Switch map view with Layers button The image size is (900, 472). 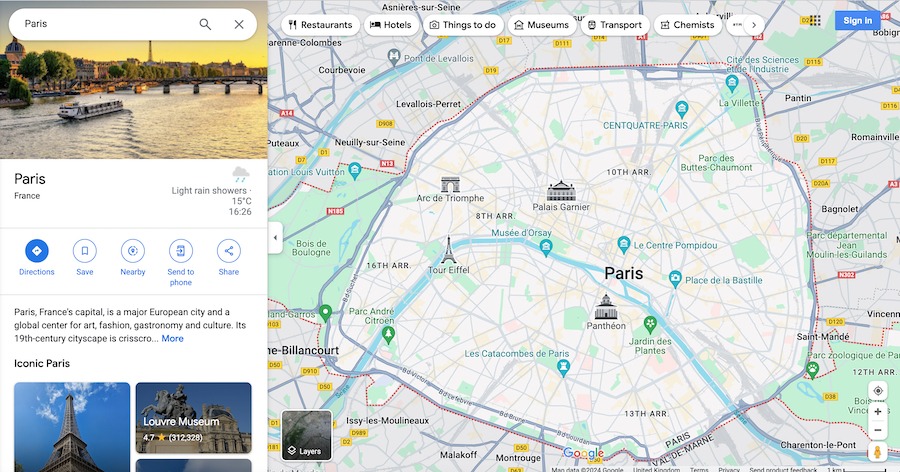[x=307, y=435]
